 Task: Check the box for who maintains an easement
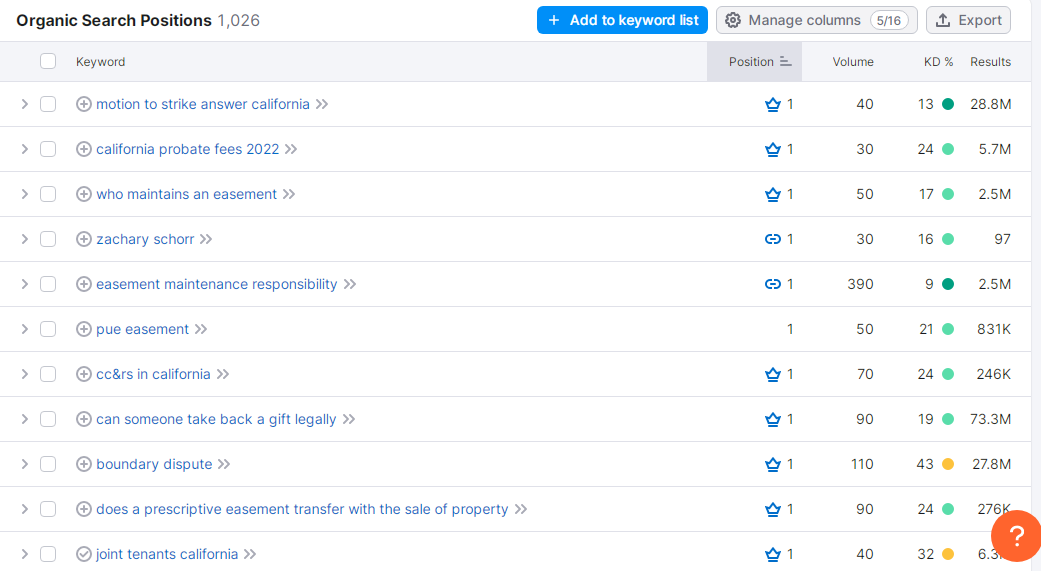click(x=48, y=195)
